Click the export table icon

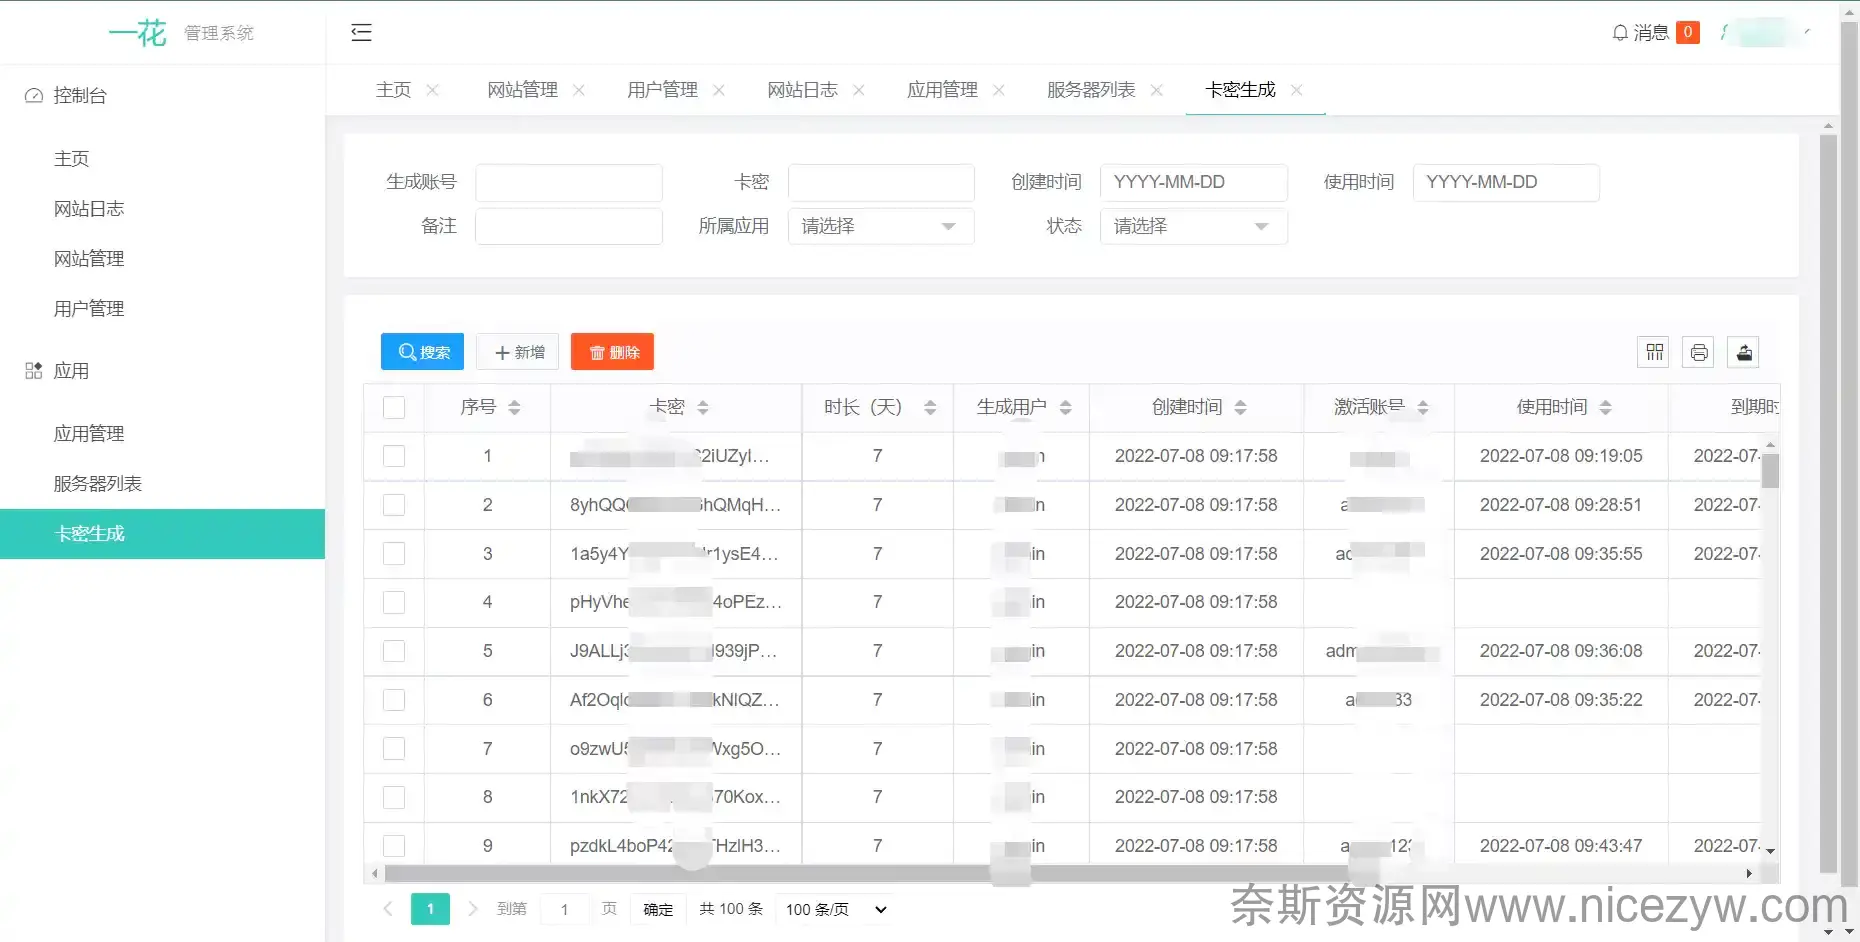(1744, 352)
